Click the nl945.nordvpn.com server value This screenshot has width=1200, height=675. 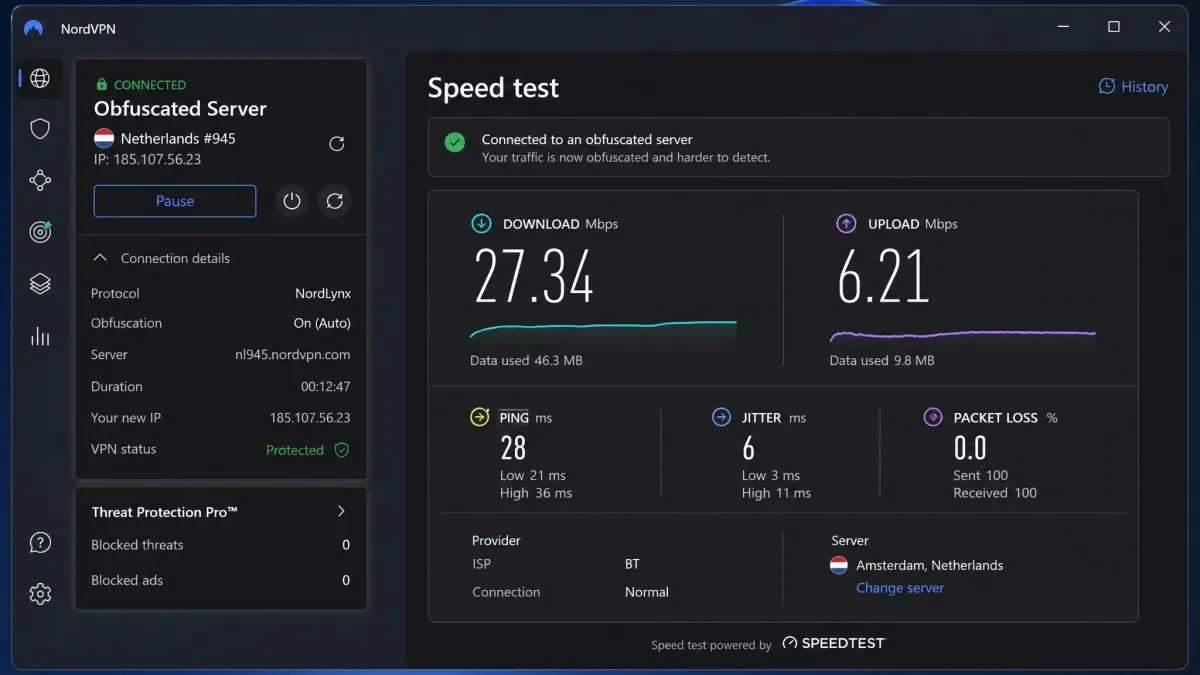293,354
